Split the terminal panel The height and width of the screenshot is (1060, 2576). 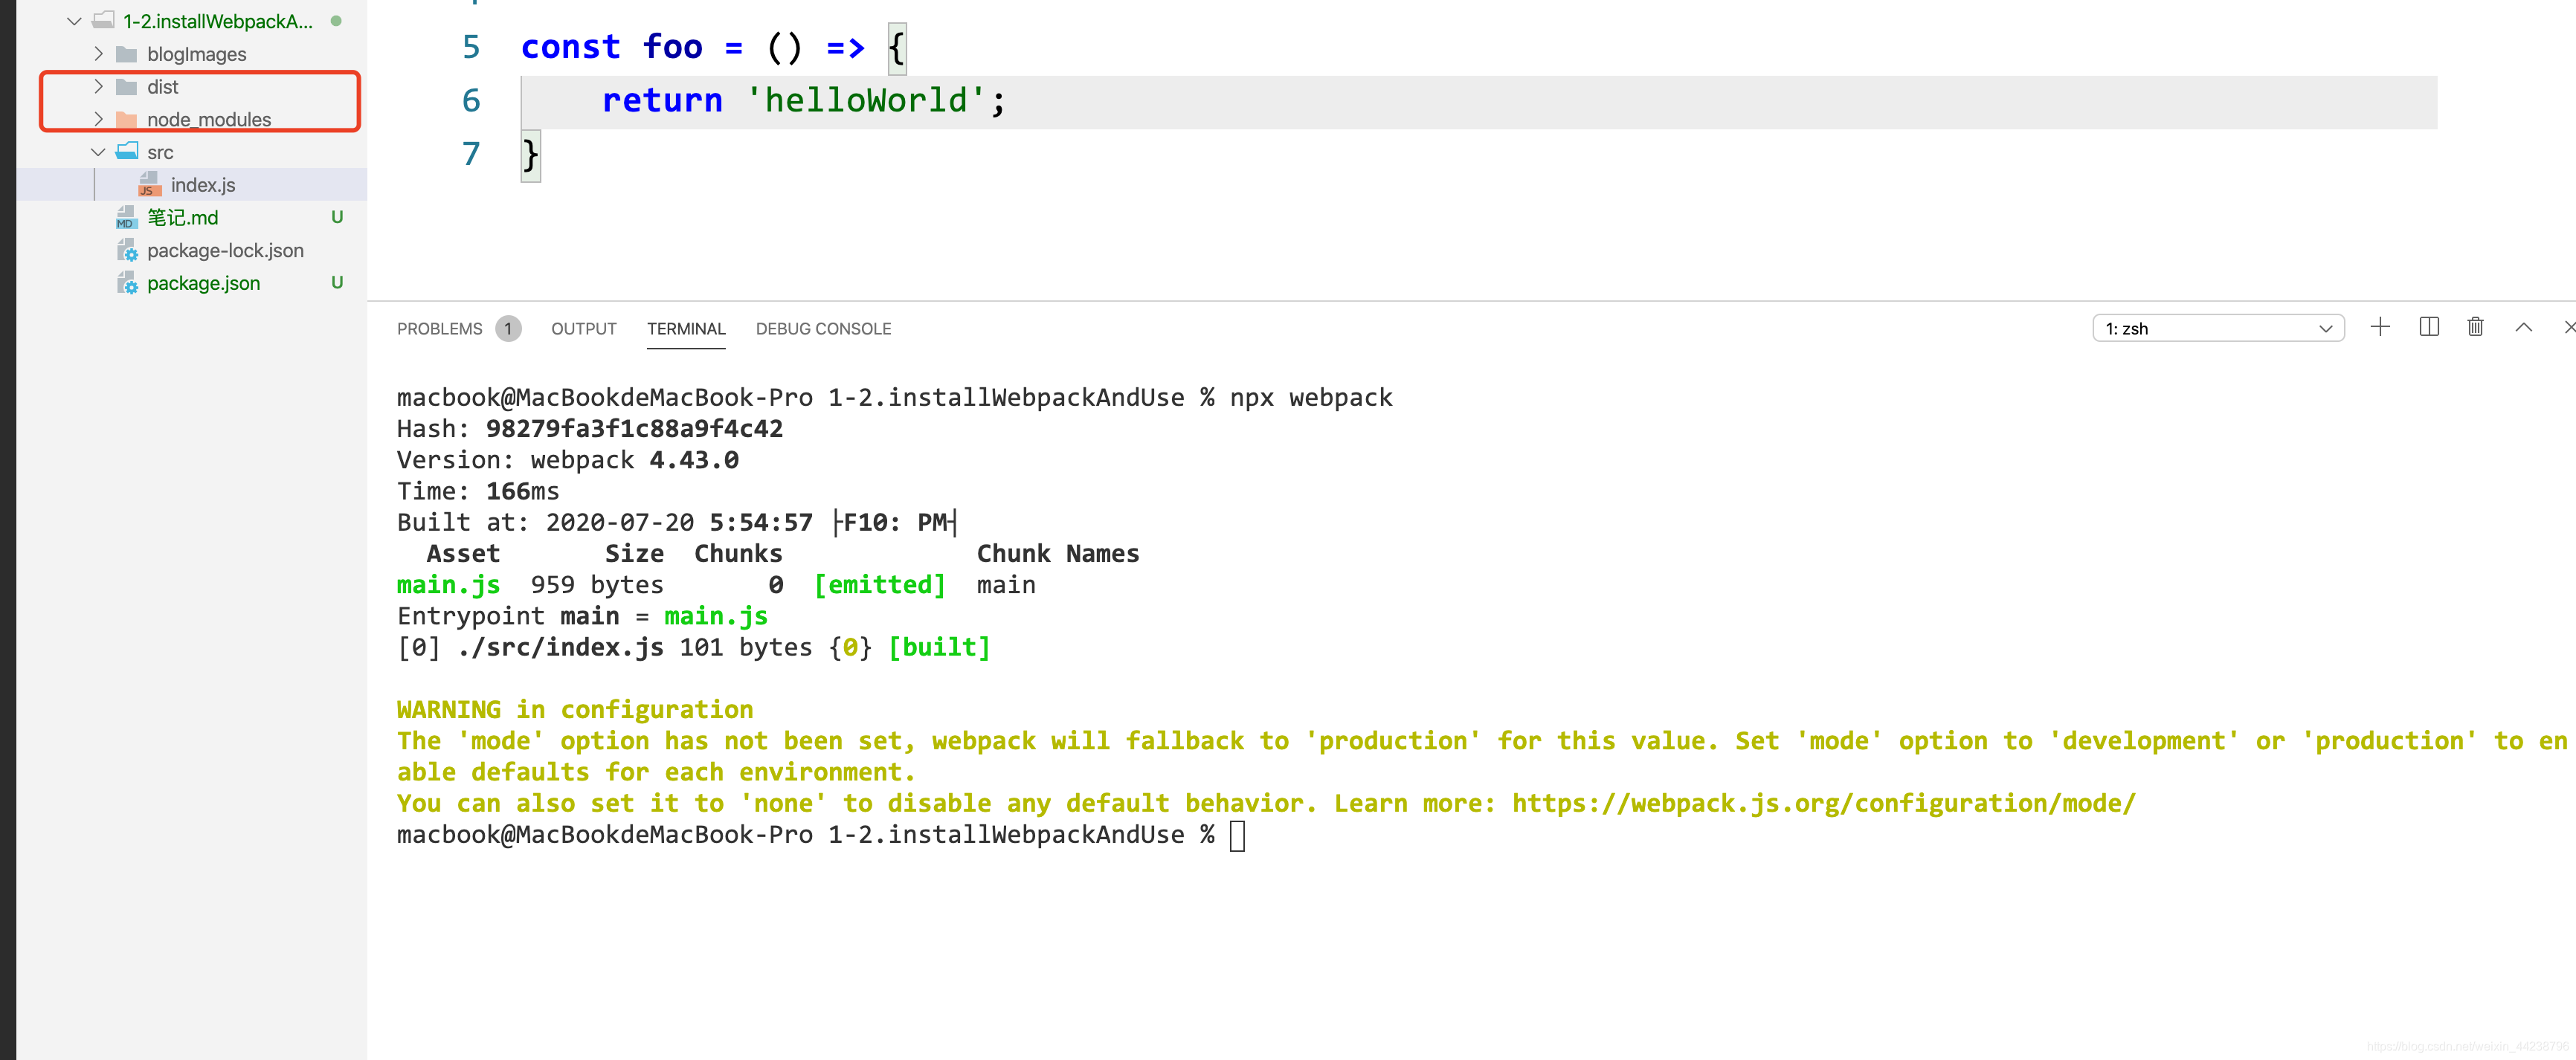coord(2429,327)
